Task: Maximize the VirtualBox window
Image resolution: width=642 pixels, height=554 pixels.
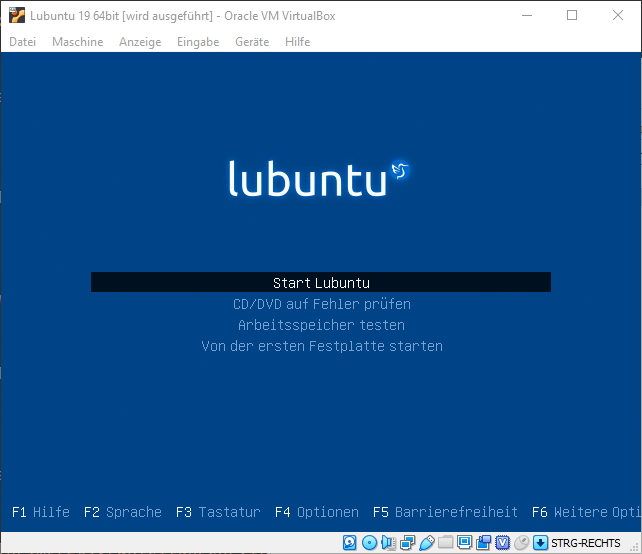Action: click(x=572, y=16)
